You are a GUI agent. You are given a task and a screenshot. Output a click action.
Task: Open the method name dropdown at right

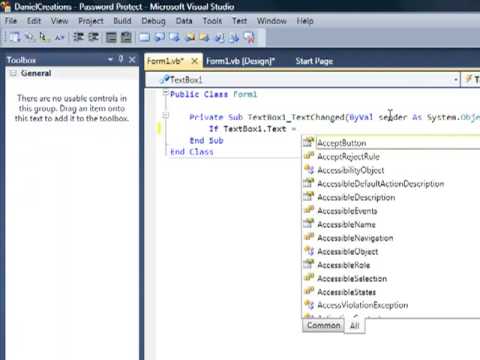tap(471, 80)
